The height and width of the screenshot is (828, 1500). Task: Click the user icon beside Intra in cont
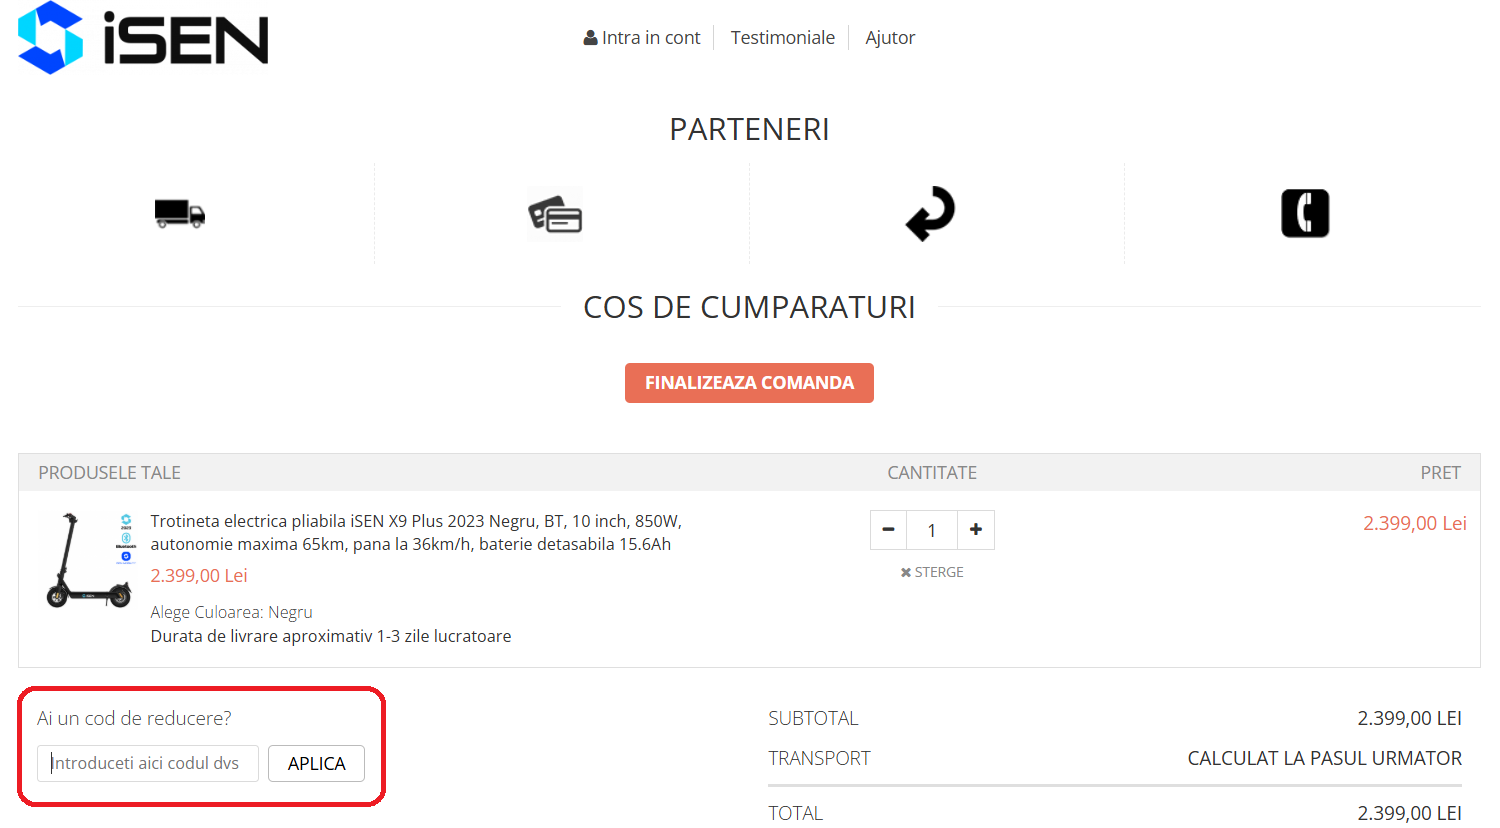[x=589, y=36]
